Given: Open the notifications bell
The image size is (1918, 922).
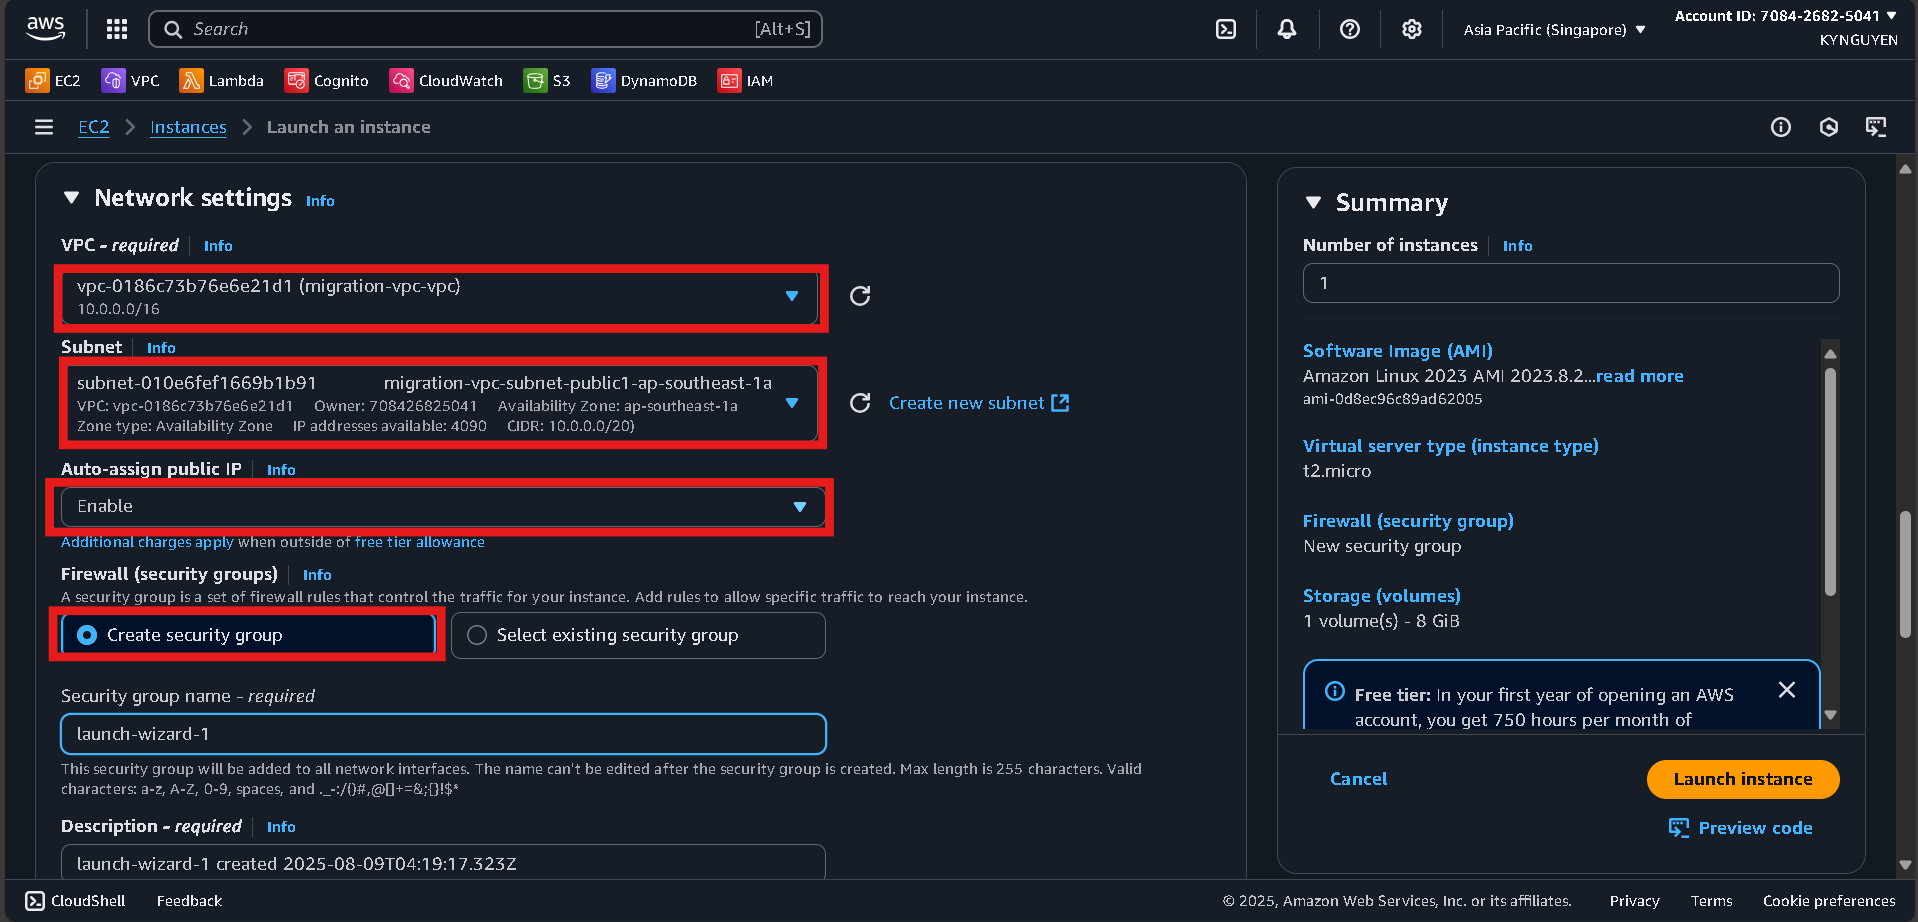Looking at the screenshot, I should pos(1286,29).
